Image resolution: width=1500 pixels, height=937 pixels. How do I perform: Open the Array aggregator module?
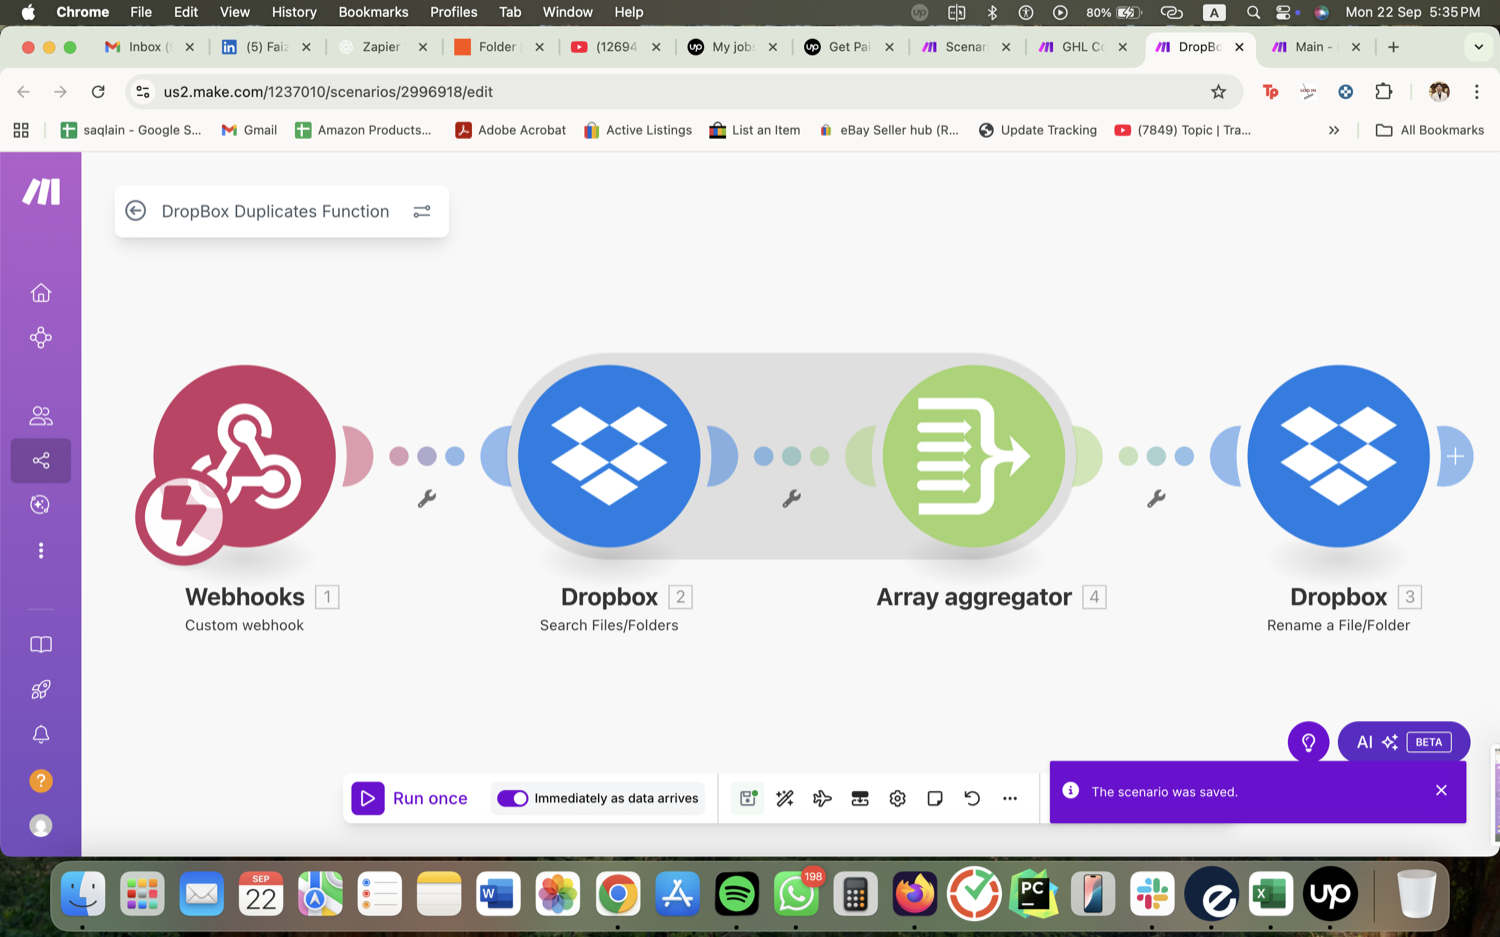(x=974, y=456)
